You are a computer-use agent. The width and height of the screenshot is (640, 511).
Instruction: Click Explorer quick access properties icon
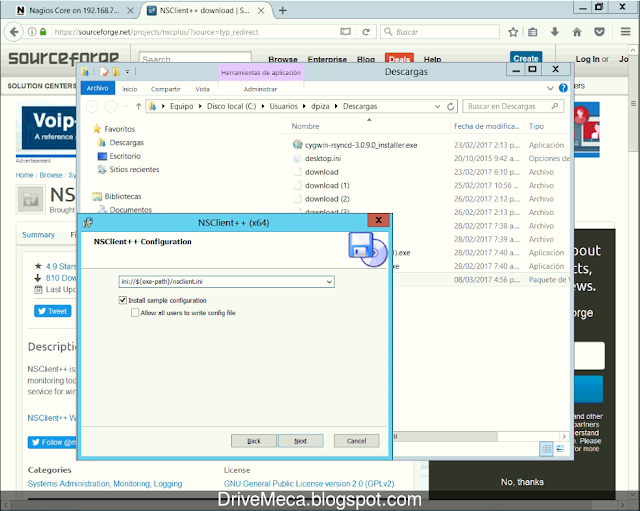pyautogui.click(x=104, y=72)
